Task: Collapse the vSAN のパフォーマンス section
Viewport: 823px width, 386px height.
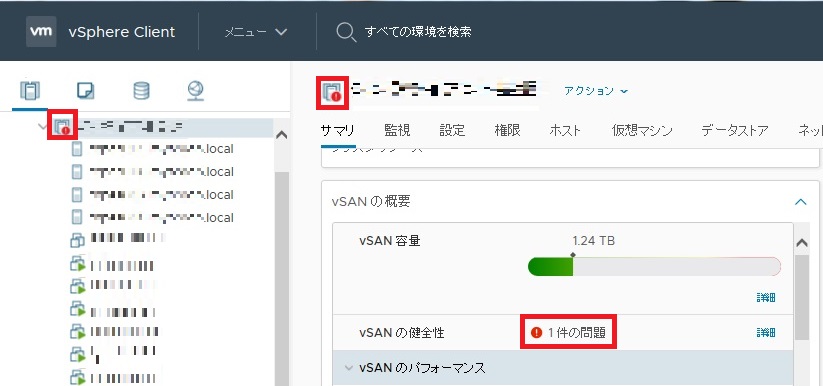Action: [x=348, y=368]
